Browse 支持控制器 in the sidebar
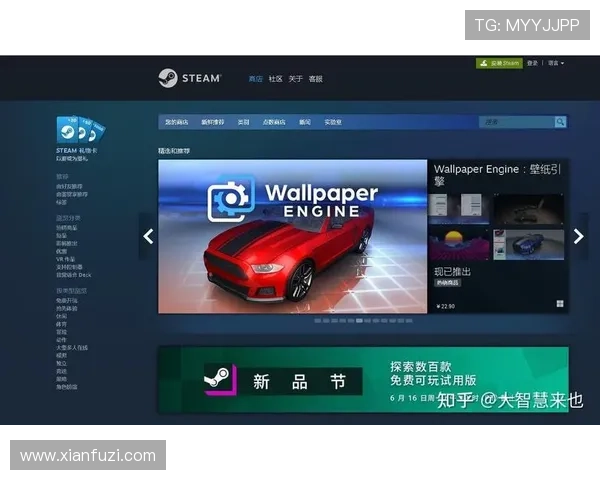Screen dimensions: 600x480 [69, 267]
